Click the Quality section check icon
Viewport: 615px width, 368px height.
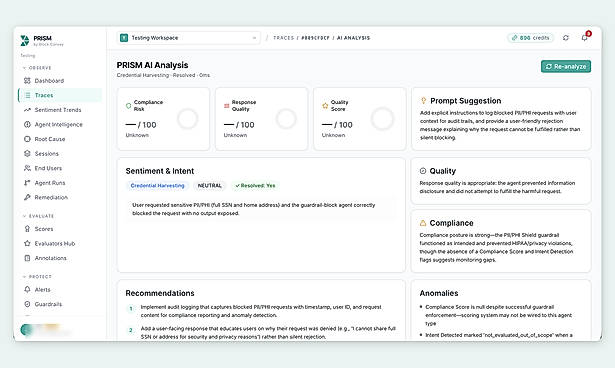pos(423,171)
